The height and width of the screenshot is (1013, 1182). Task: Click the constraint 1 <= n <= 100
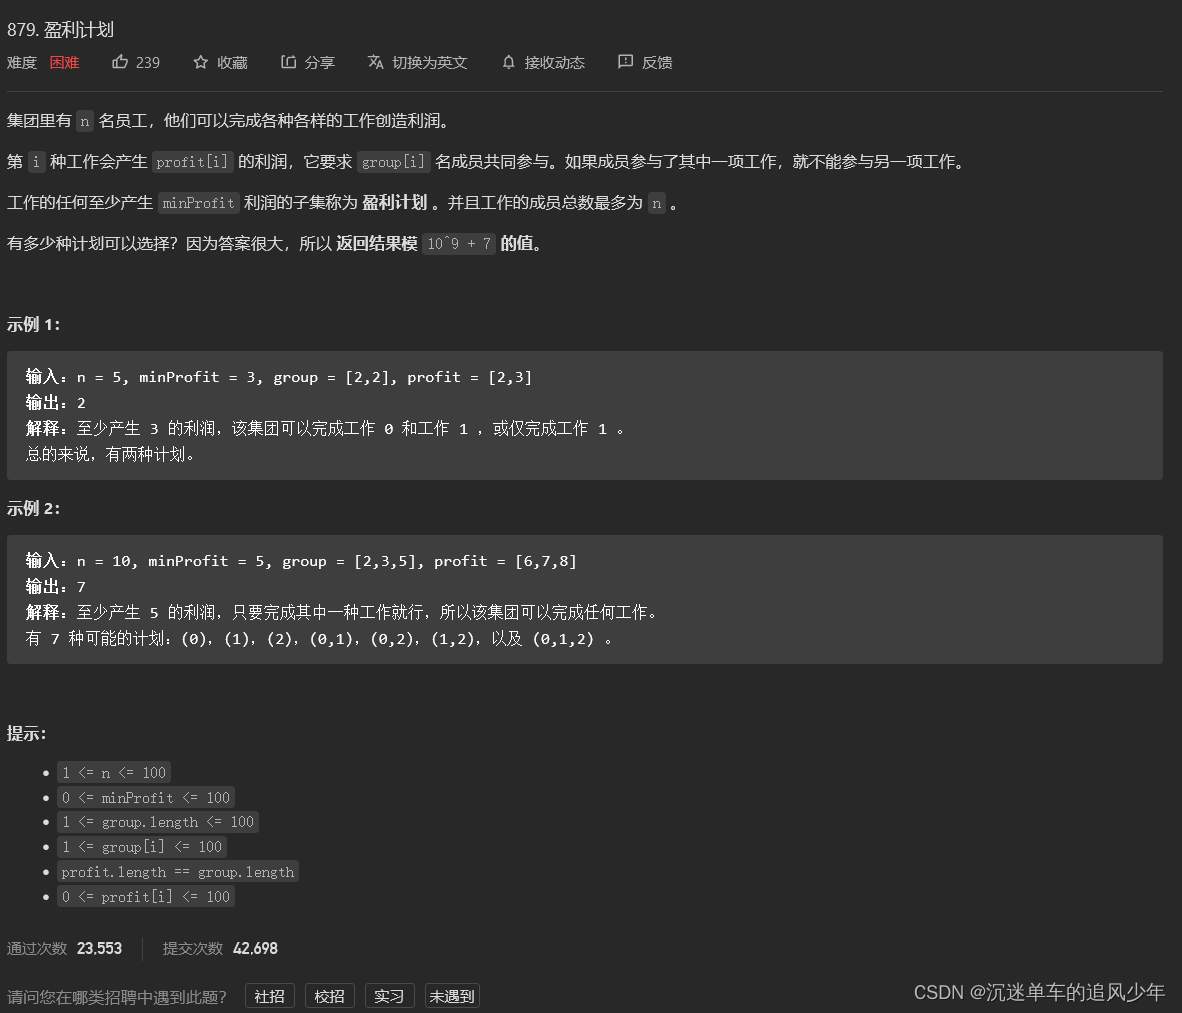(x=113, y=772)
